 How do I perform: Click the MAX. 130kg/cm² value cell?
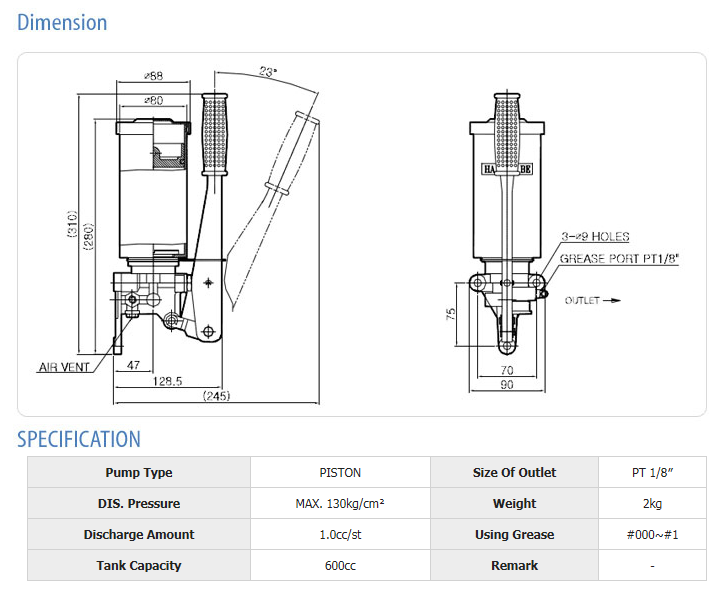(x=340, y=504)
